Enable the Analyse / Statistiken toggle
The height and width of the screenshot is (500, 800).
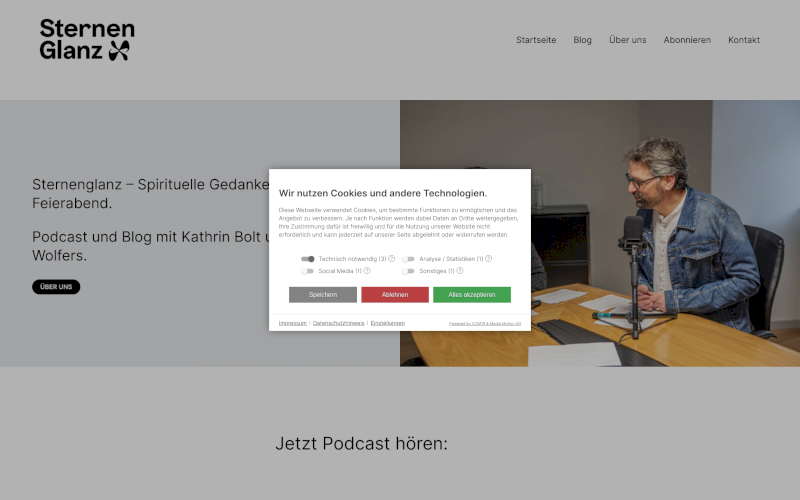408,259
